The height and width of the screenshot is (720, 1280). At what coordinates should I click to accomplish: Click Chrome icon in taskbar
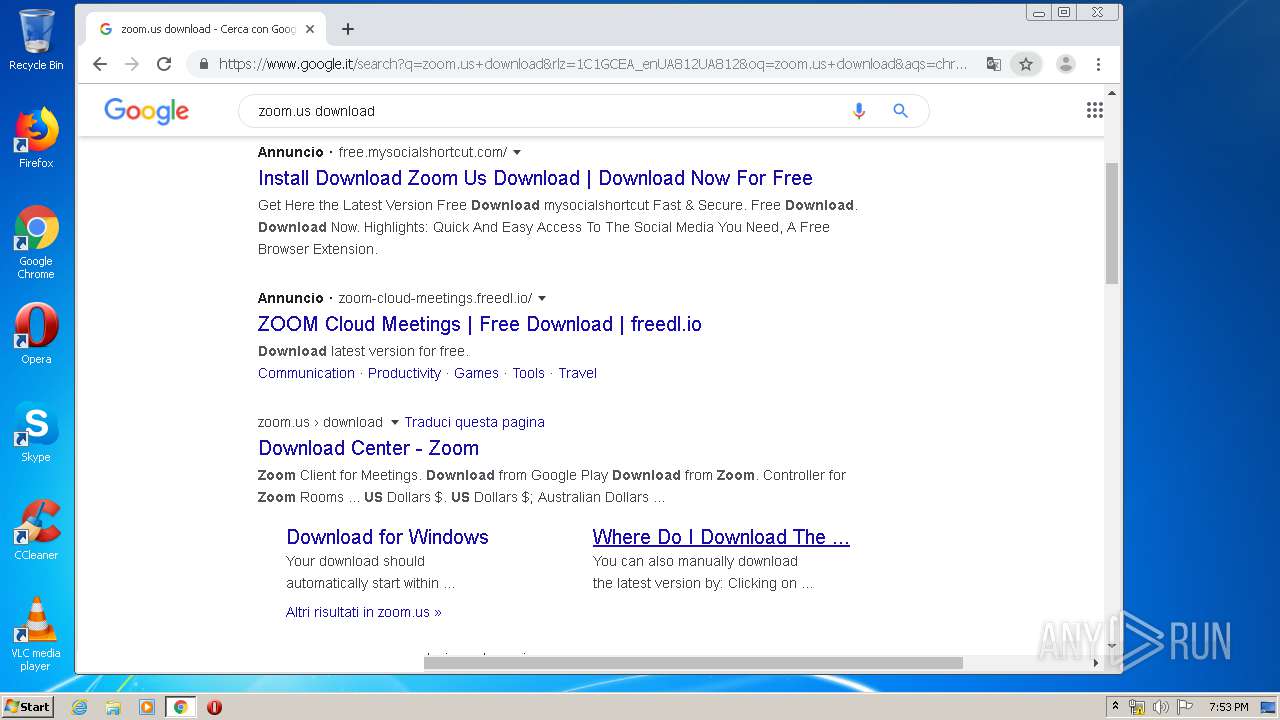[x=181, y=707]
